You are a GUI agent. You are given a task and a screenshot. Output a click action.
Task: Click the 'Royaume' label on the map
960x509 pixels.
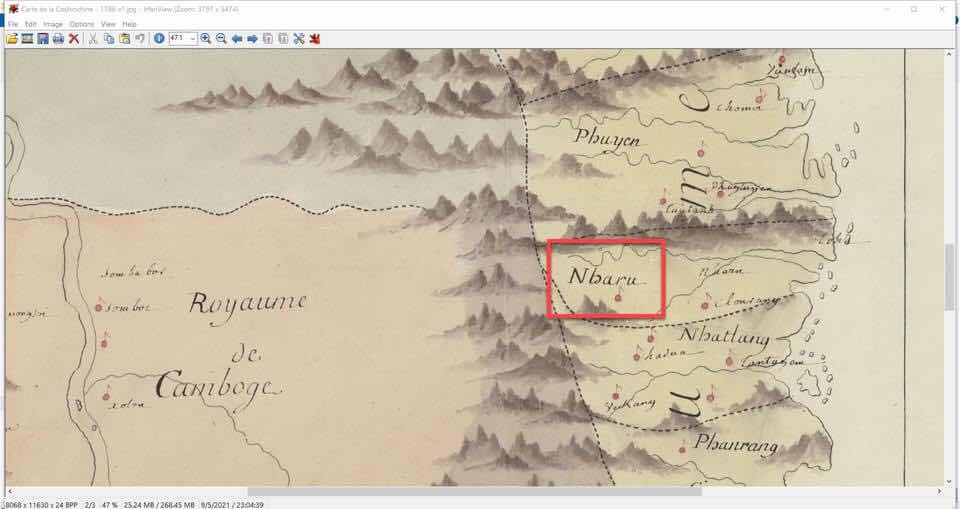coord(248,306)
